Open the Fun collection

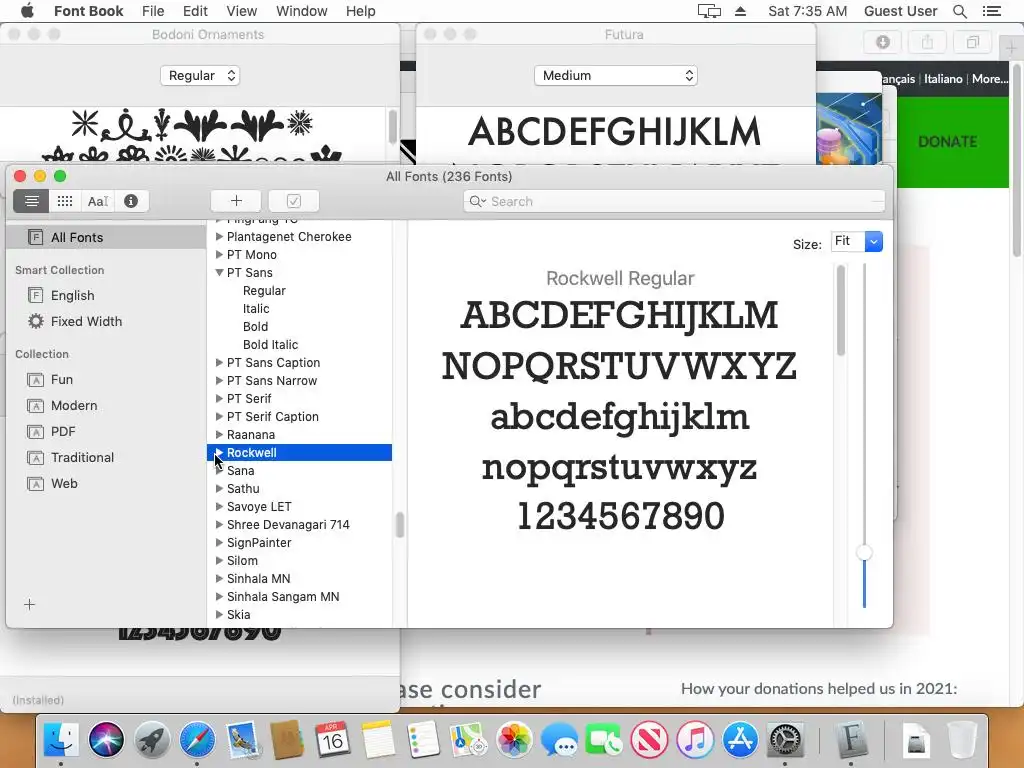(x=61, y=379)
